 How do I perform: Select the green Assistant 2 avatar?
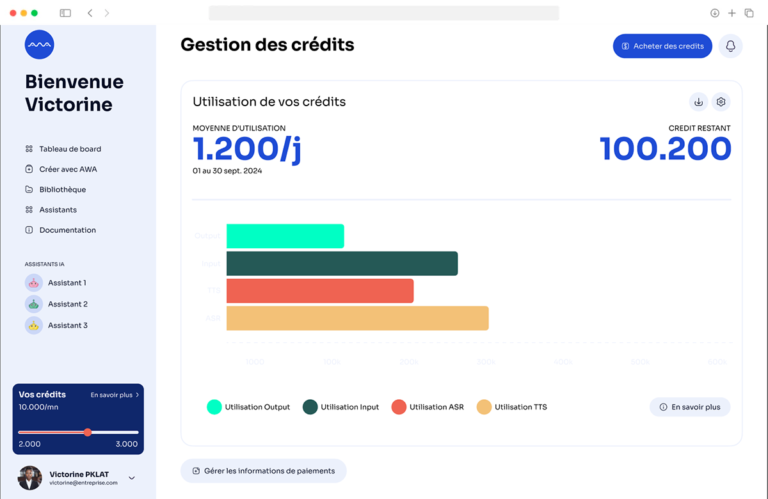tap(34, 304)
